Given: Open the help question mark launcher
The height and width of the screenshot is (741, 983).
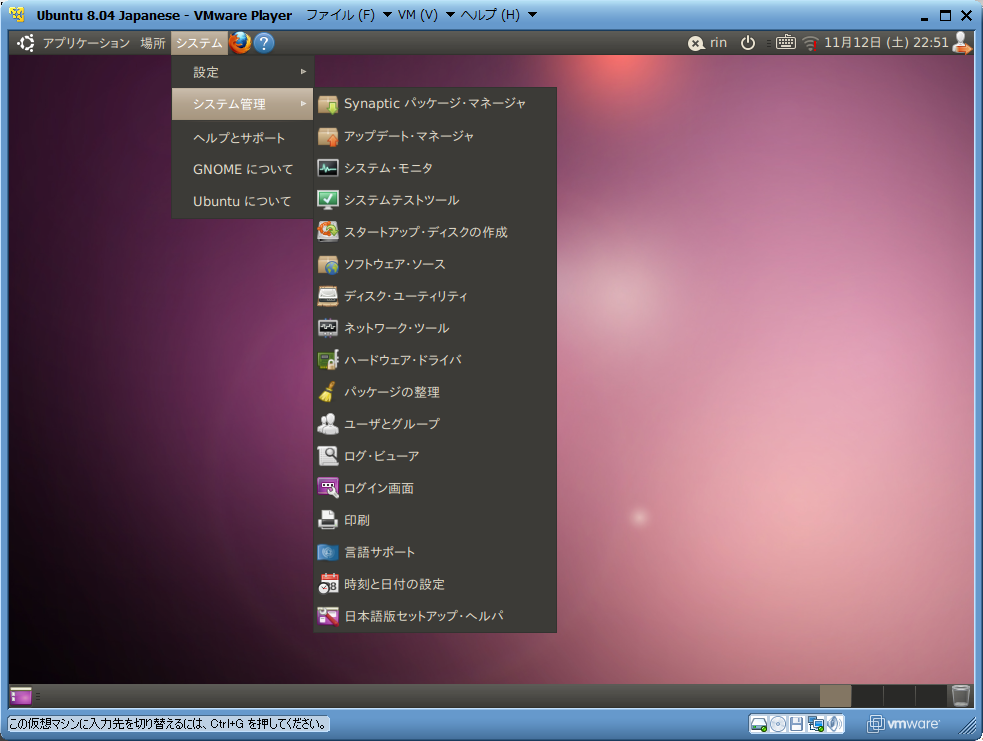Looking at the screenshot, I should [x=264, y=43].
